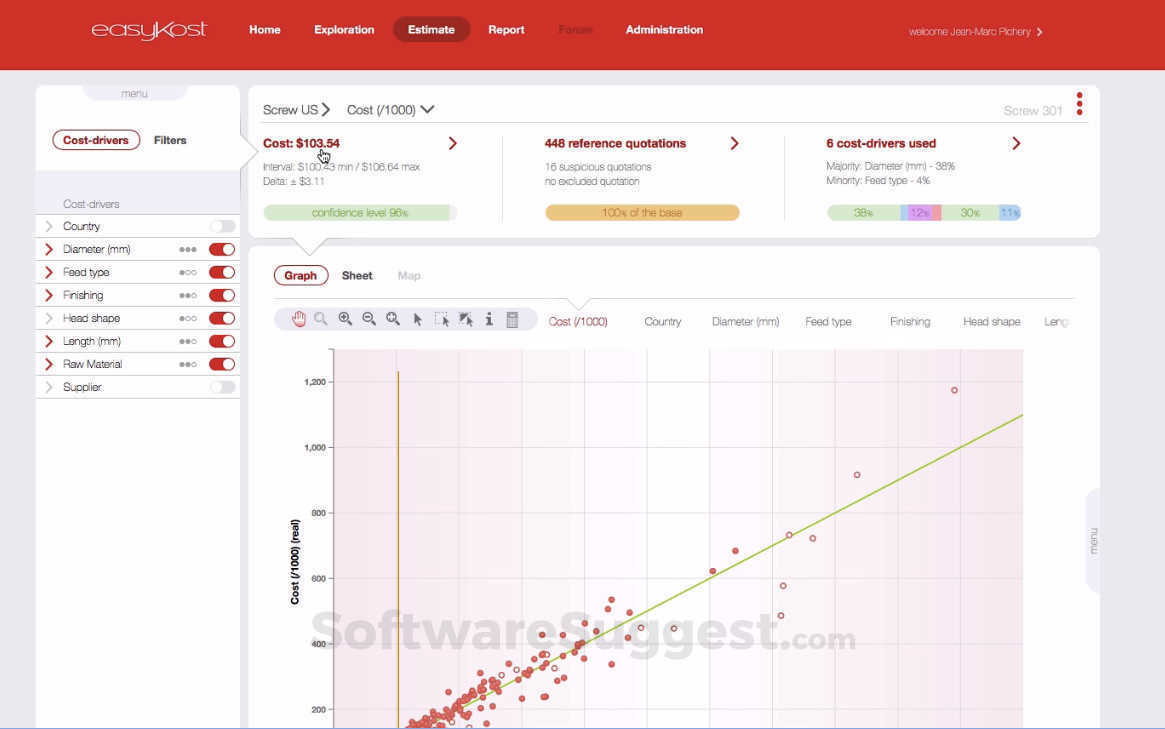
Task: Click the zoom in magnifier icon
Action: point(345,319)
